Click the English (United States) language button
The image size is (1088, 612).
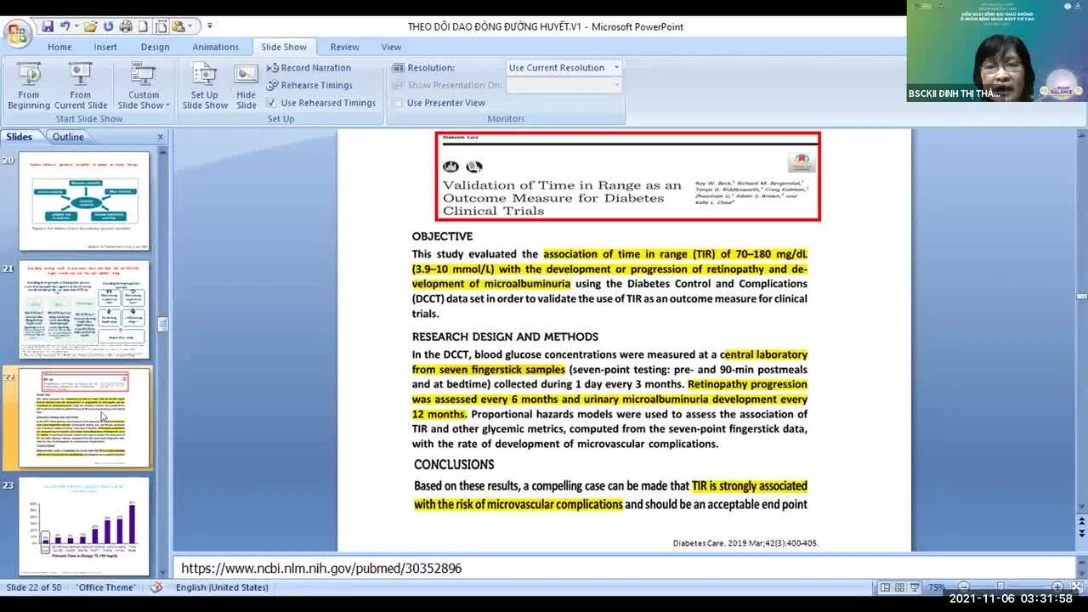[222, 588]
